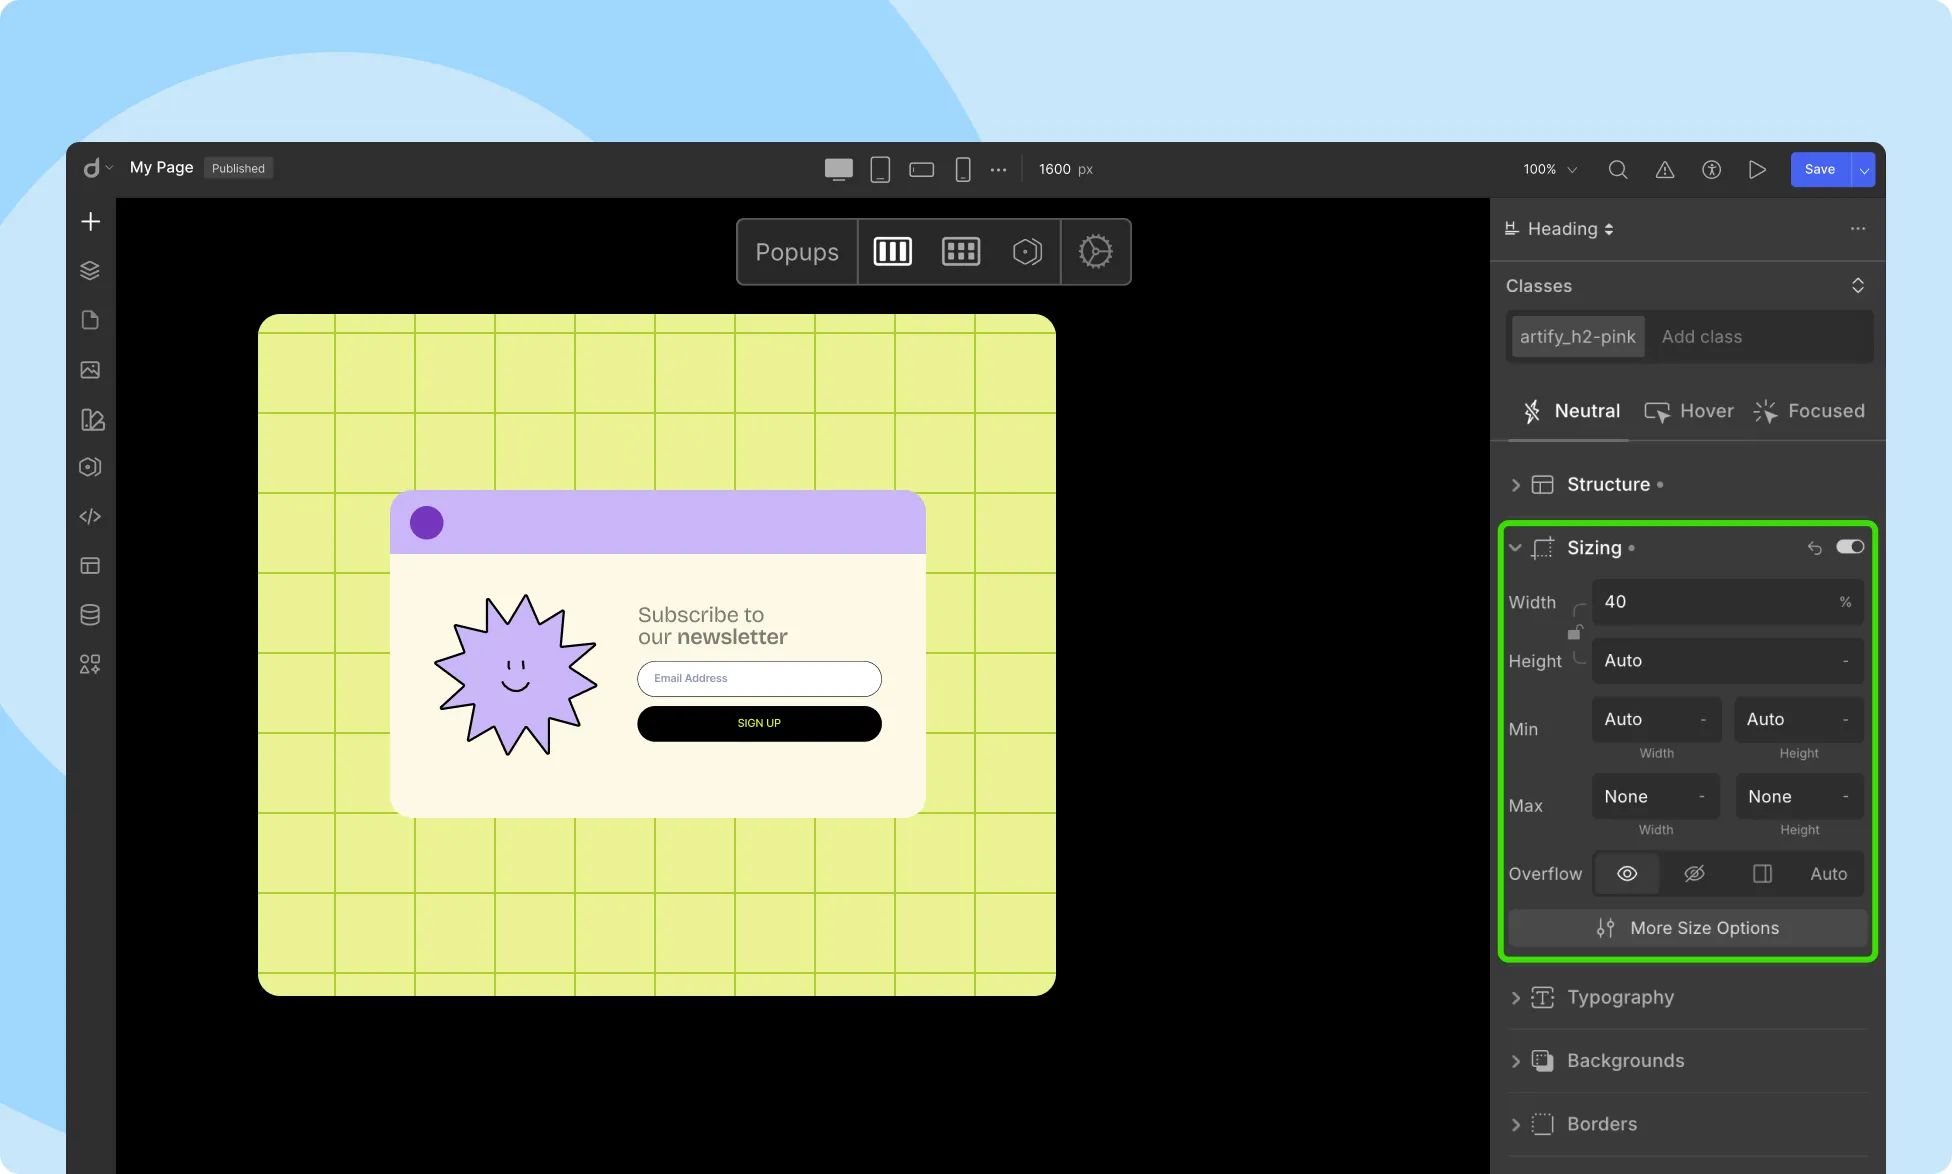Click the Save button
The width and height of the screenshot is (1952, 1174).
pyautogui.click(x=1820, y=170)
